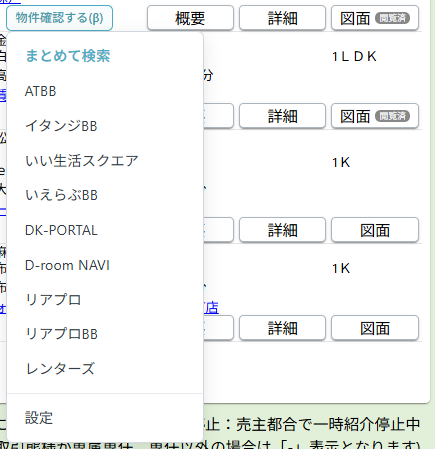Image resolution: width=435 pixels, height=449 pixels.
Task: Open 詳細 button next to 概要
Action: (282, 18)
